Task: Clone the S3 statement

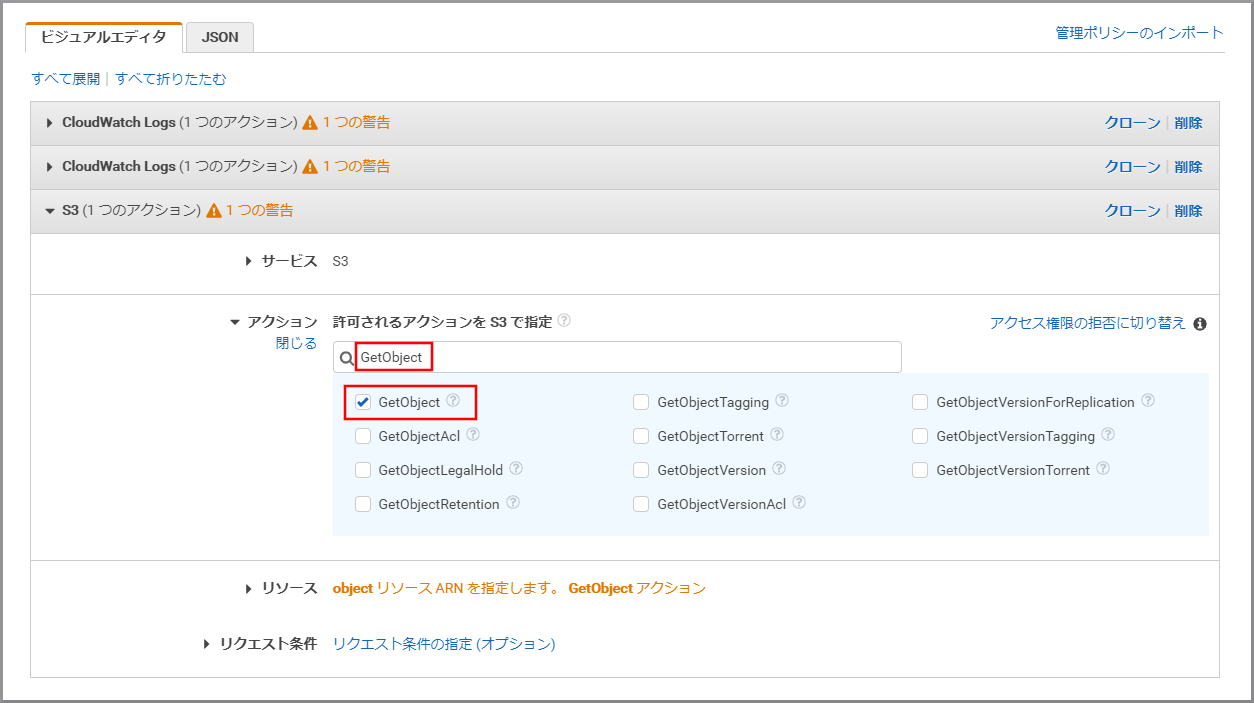Action: [x=1132, y=211]
